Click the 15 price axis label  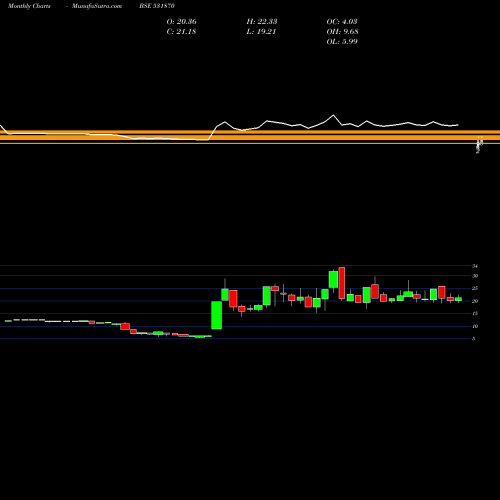tap(475, 314)
